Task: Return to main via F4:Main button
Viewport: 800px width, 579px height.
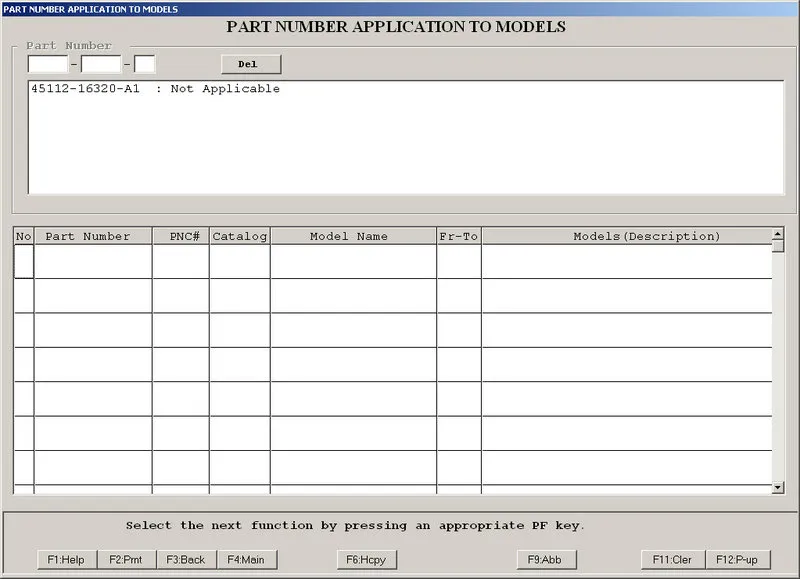Action: [247, 560]
